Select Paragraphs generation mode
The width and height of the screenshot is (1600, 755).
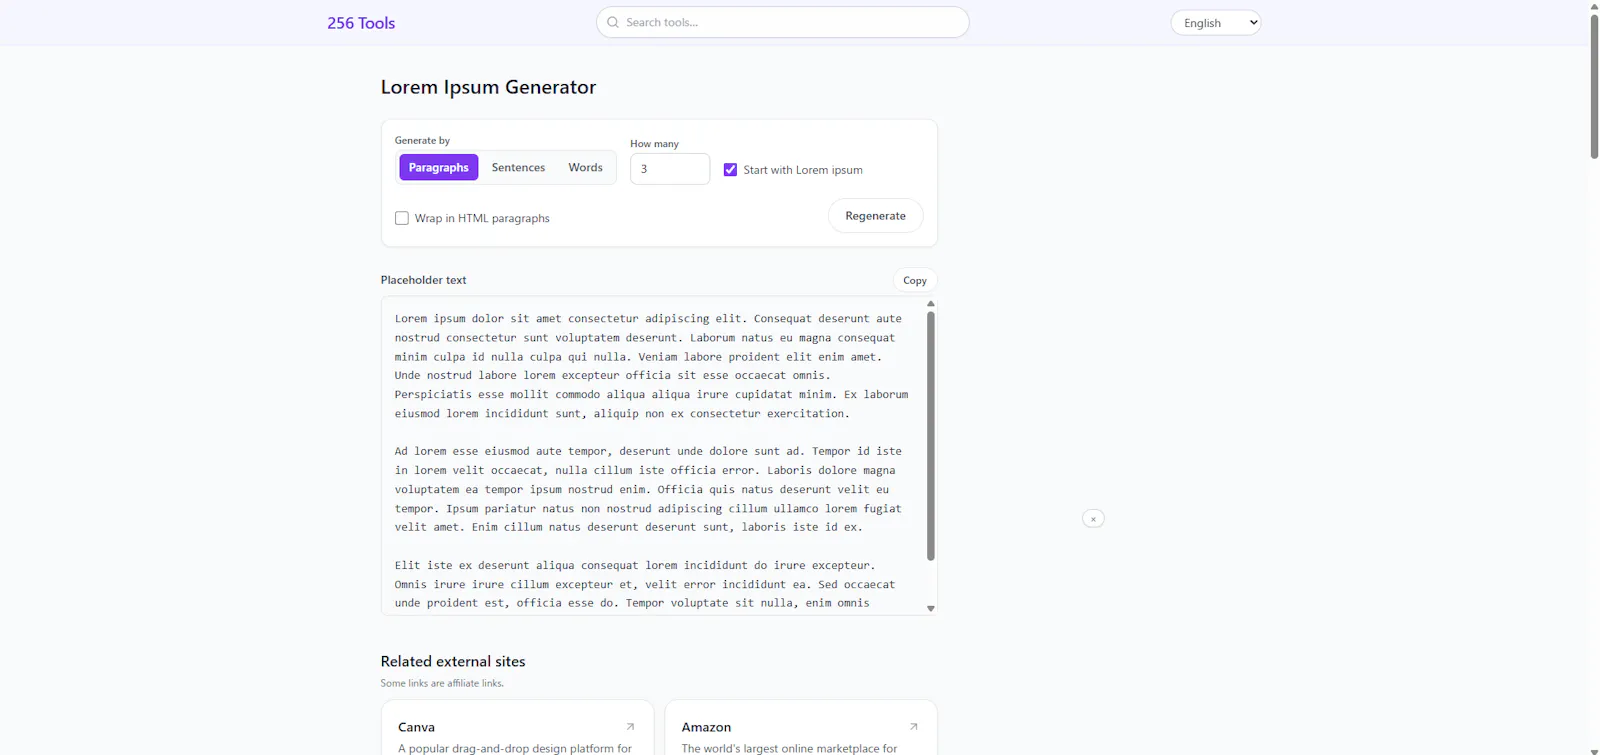tap(439, 167)
